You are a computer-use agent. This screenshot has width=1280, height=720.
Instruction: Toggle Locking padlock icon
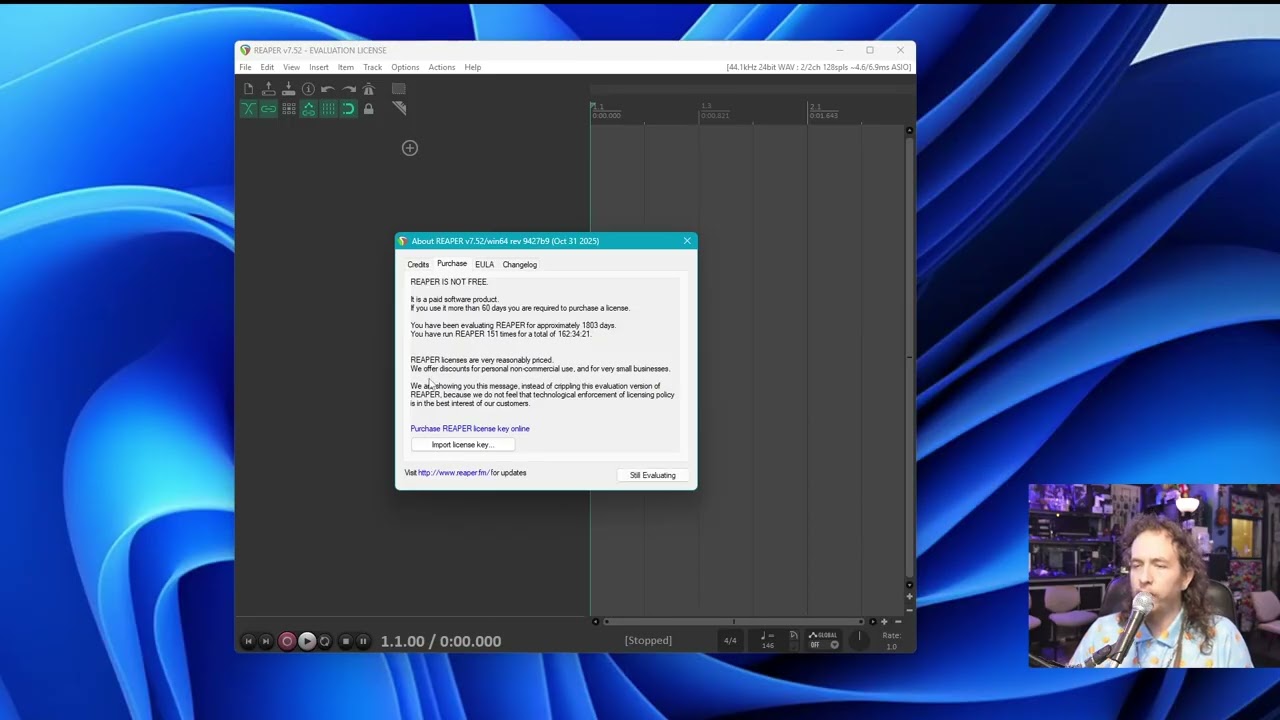point(368,109)
